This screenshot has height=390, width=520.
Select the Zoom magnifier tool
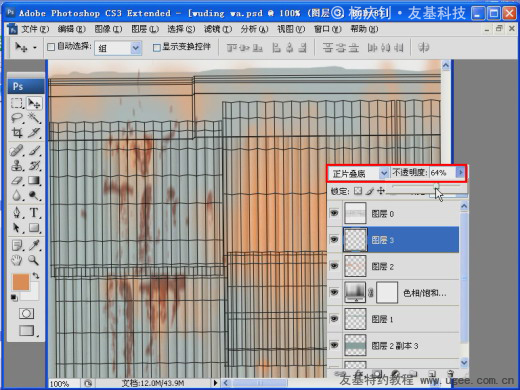pyautogui.click(x=33, y=260)
